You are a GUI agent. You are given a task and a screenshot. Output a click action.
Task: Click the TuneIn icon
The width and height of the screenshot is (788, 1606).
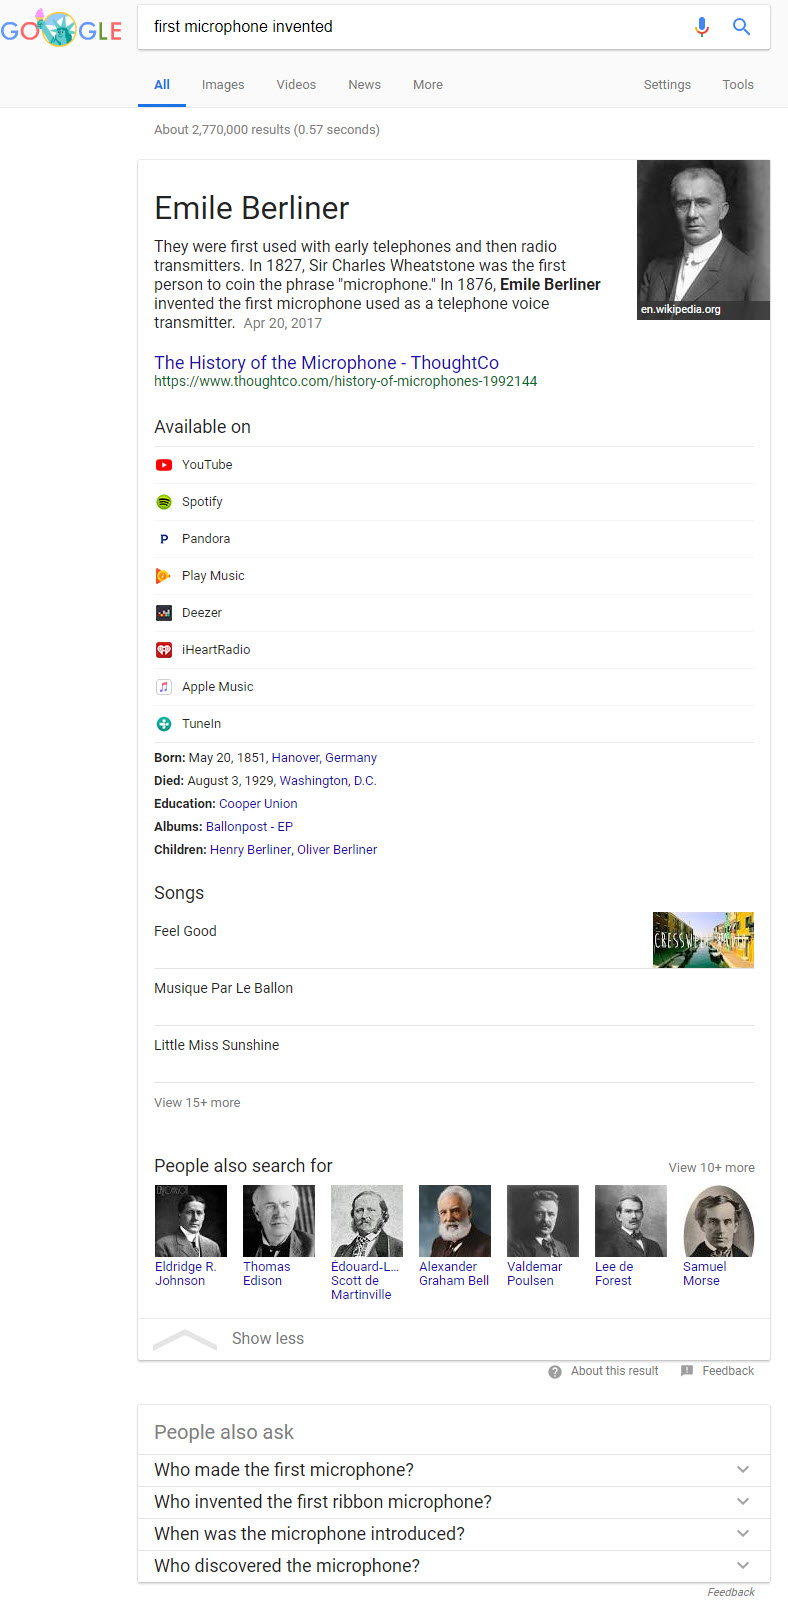click(164, 724)
